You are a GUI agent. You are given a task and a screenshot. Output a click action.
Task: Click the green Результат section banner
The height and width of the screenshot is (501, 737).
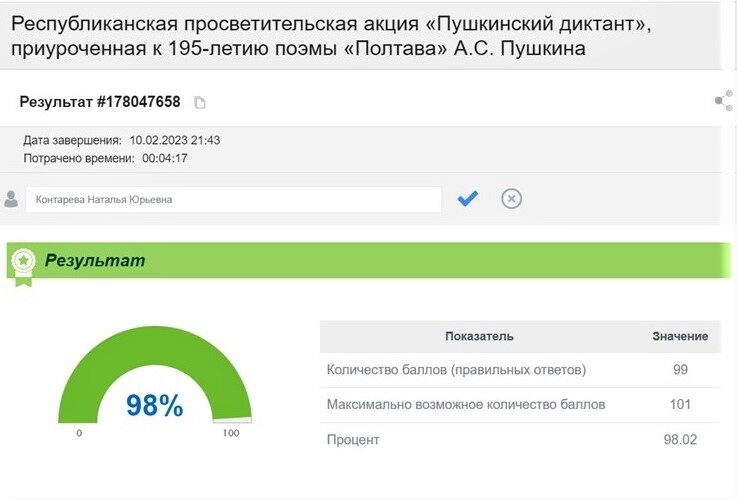pos(369,260)
